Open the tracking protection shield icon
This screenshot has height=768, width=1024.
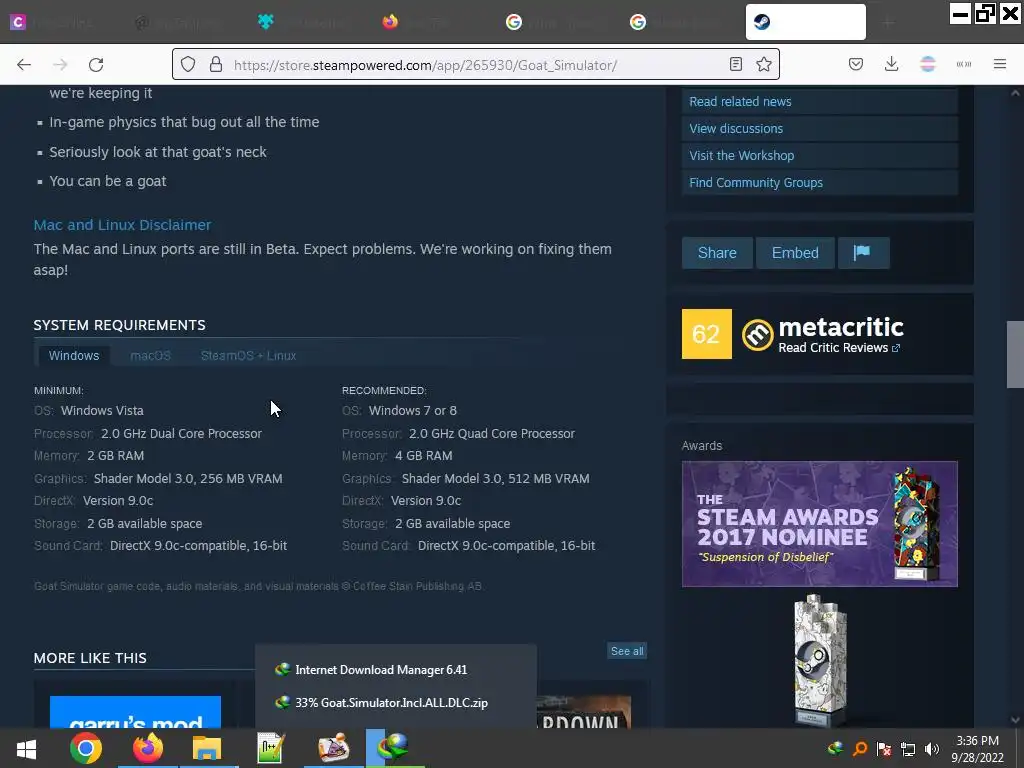[x=188, y=65]
